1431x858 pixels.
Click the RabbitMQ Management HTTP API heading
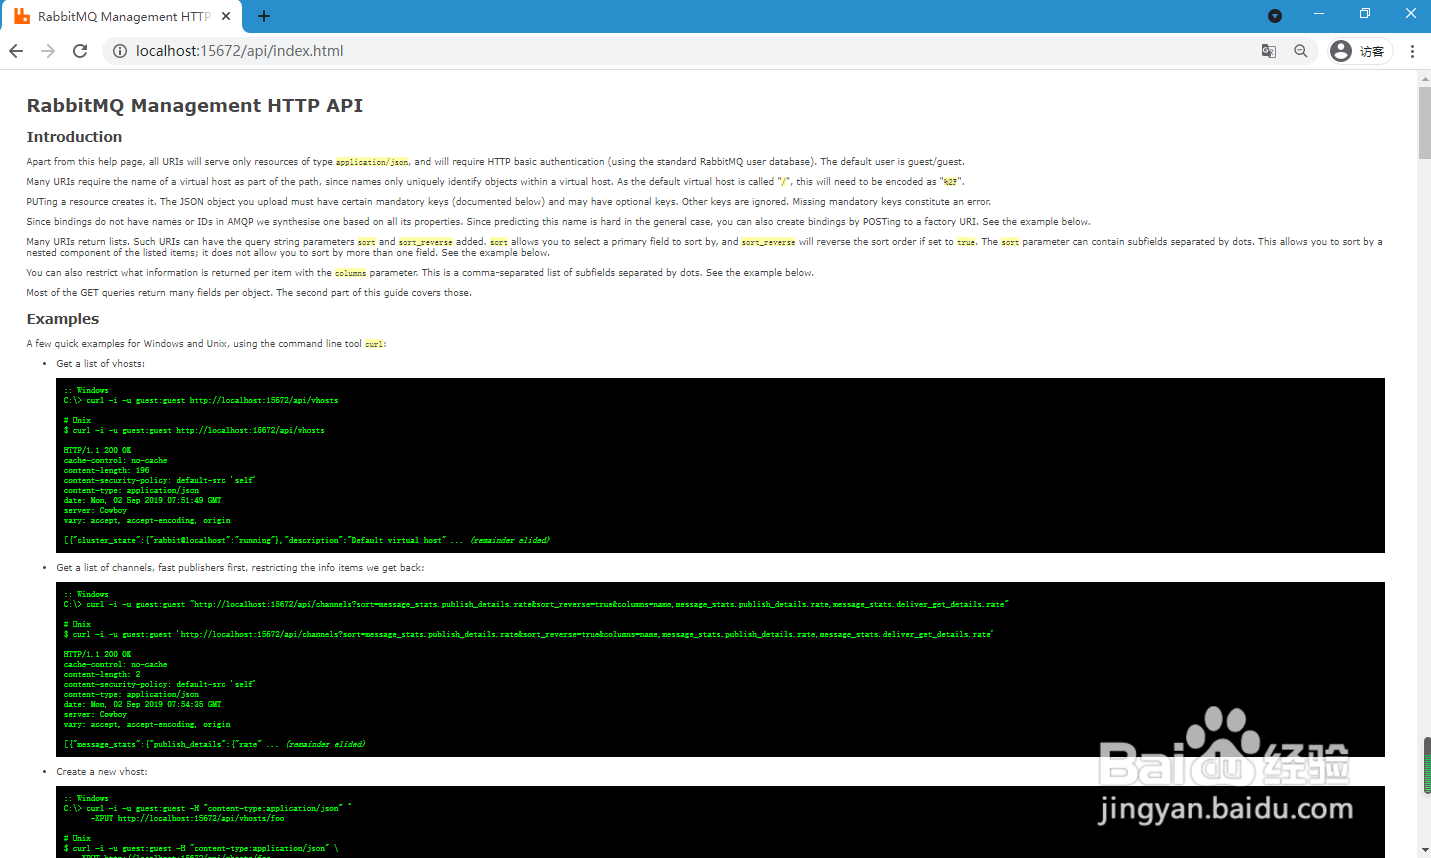point(194,106)
